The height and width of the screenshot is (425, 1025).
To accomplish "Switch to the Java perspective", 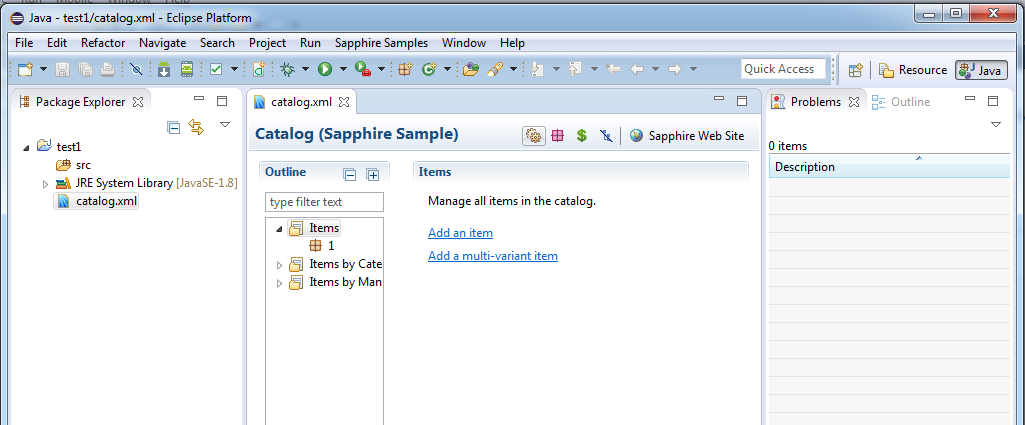I will [980, 70].
